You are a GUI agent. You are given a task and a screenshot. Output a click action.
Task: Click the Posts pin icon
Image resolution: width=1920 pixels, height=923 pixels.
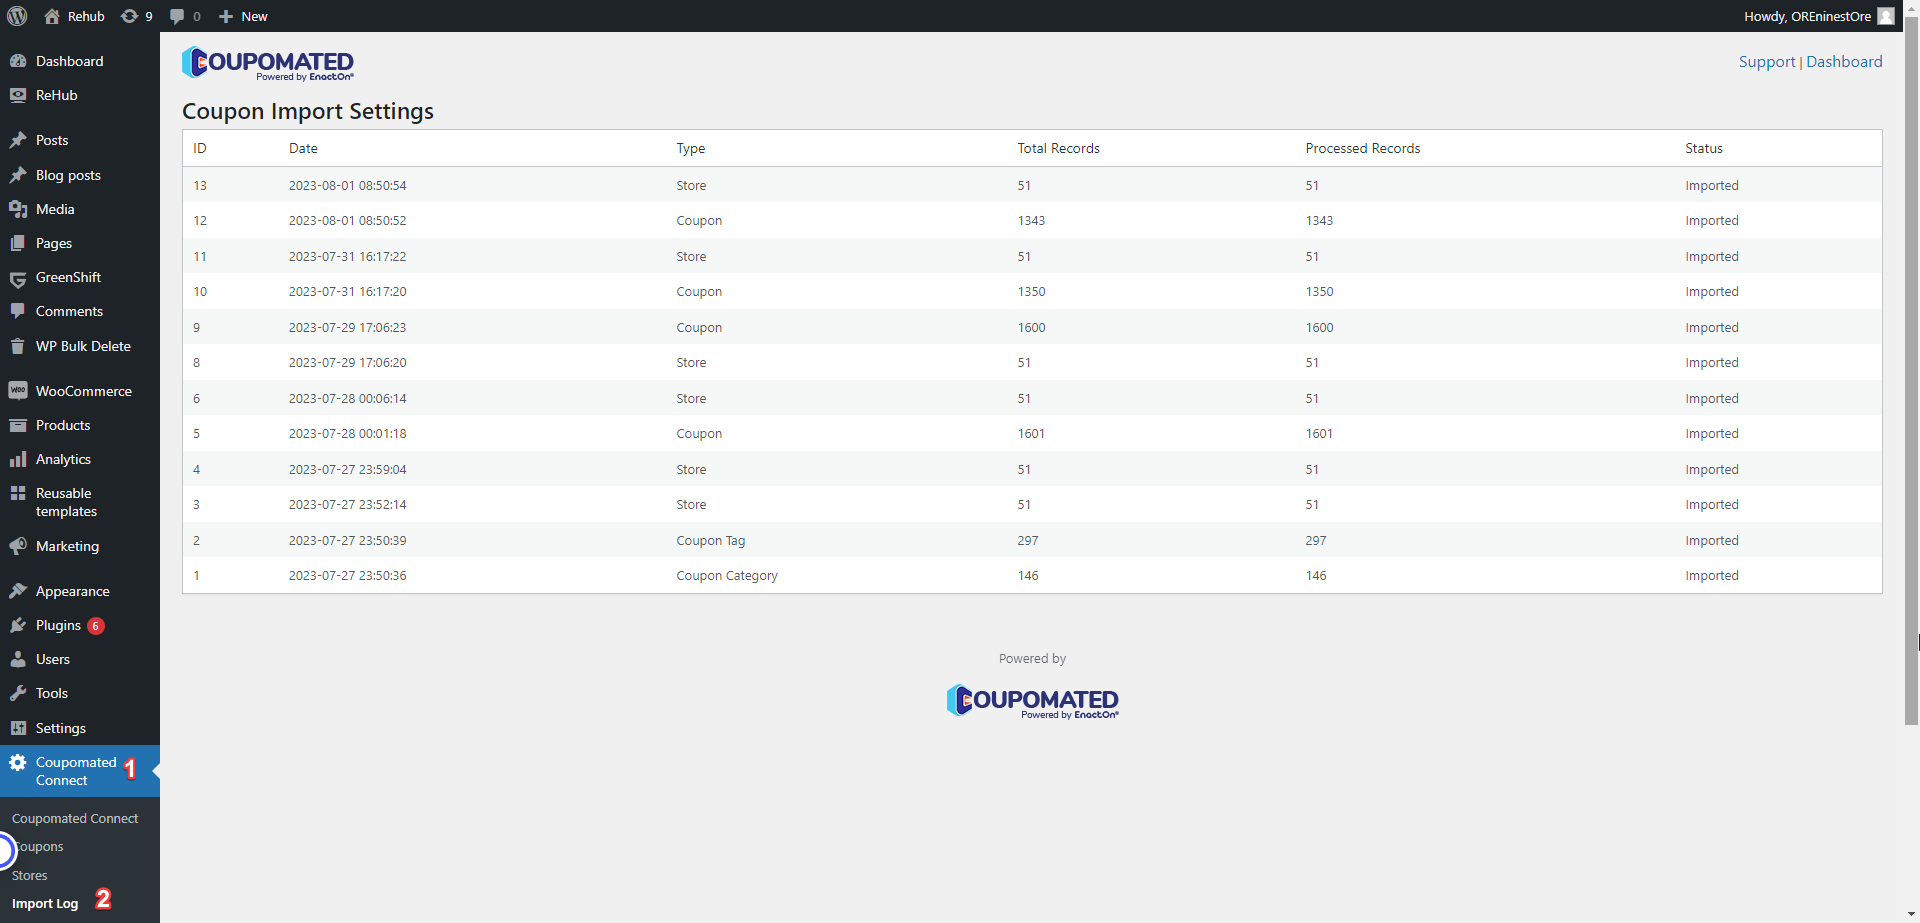[18, 140]
